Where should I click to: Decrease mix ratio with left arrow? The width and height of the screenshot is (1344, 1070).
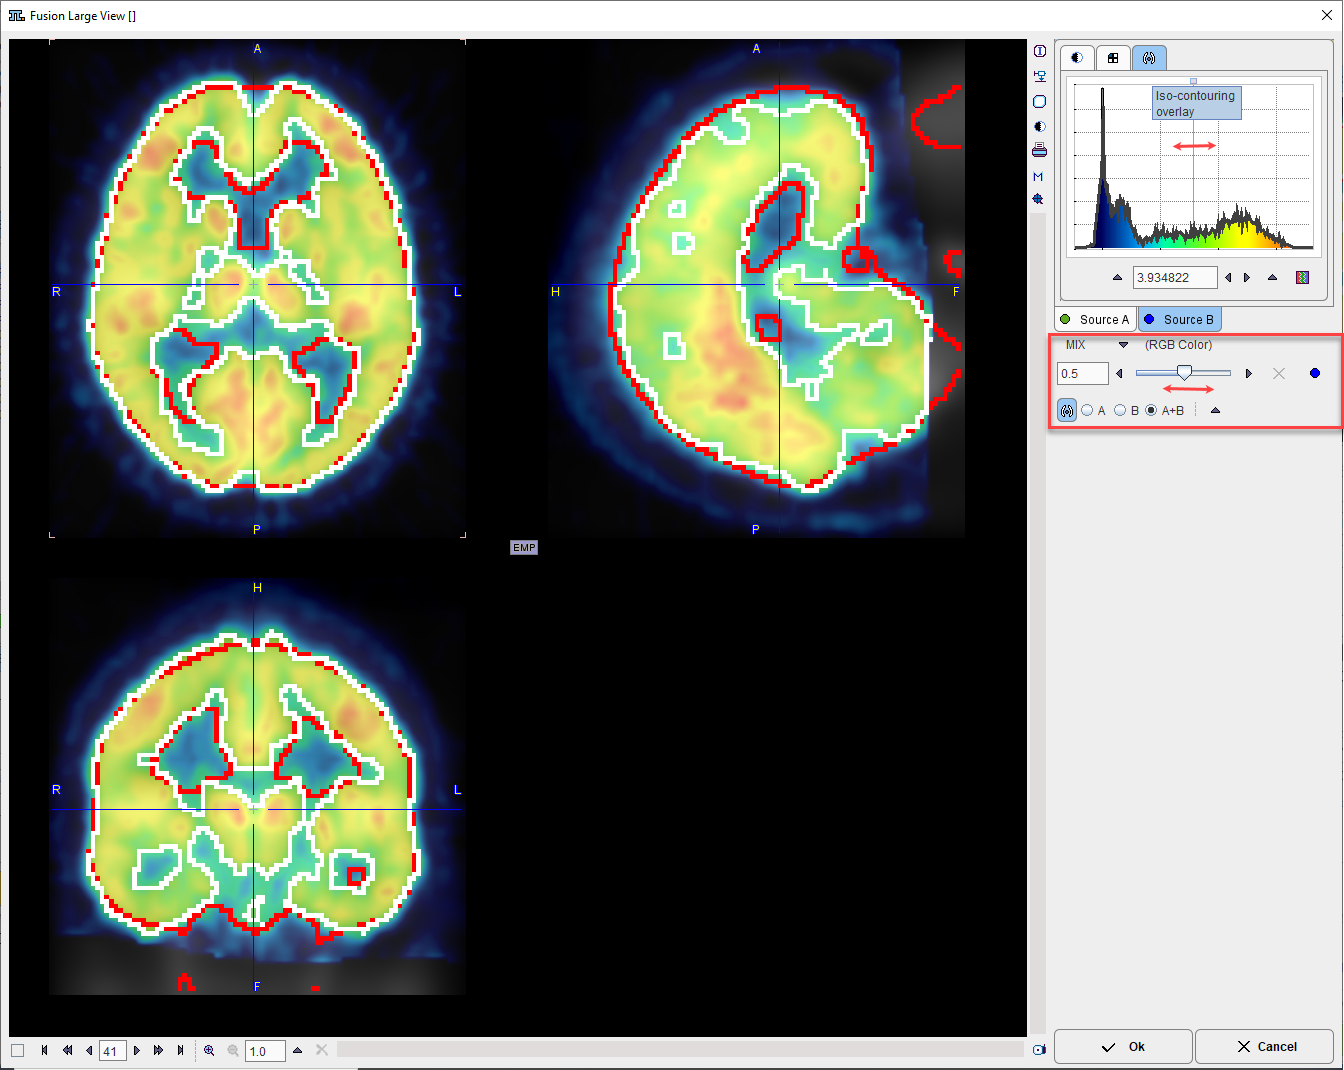tap(1119, 374)
